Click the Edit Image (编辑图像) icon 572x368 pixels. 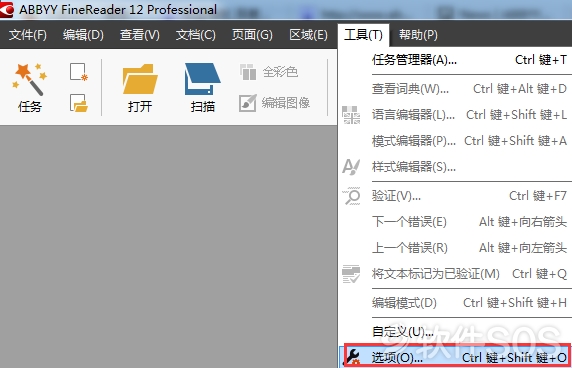click(248, 103)
